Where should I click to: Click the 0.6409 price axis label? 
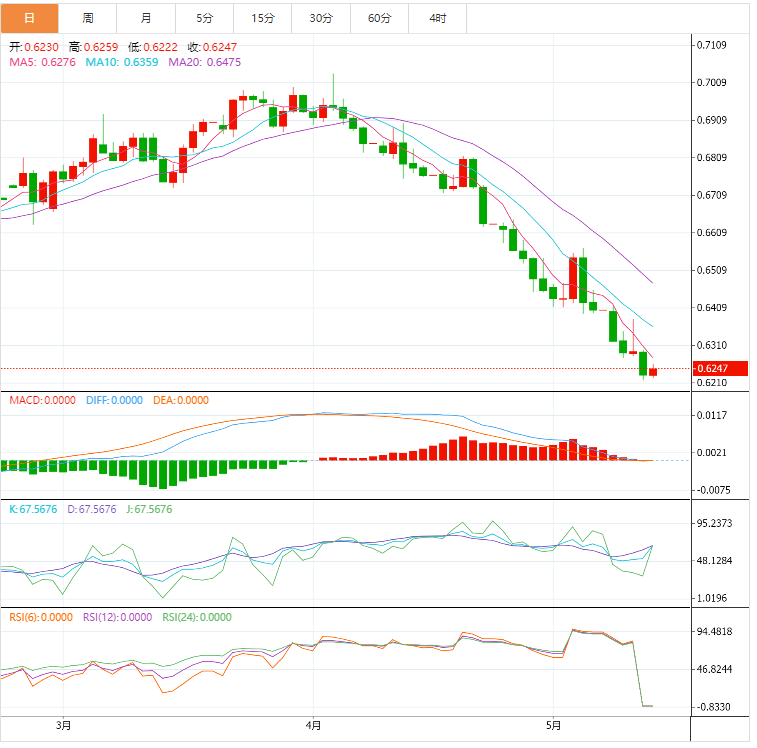712,308
